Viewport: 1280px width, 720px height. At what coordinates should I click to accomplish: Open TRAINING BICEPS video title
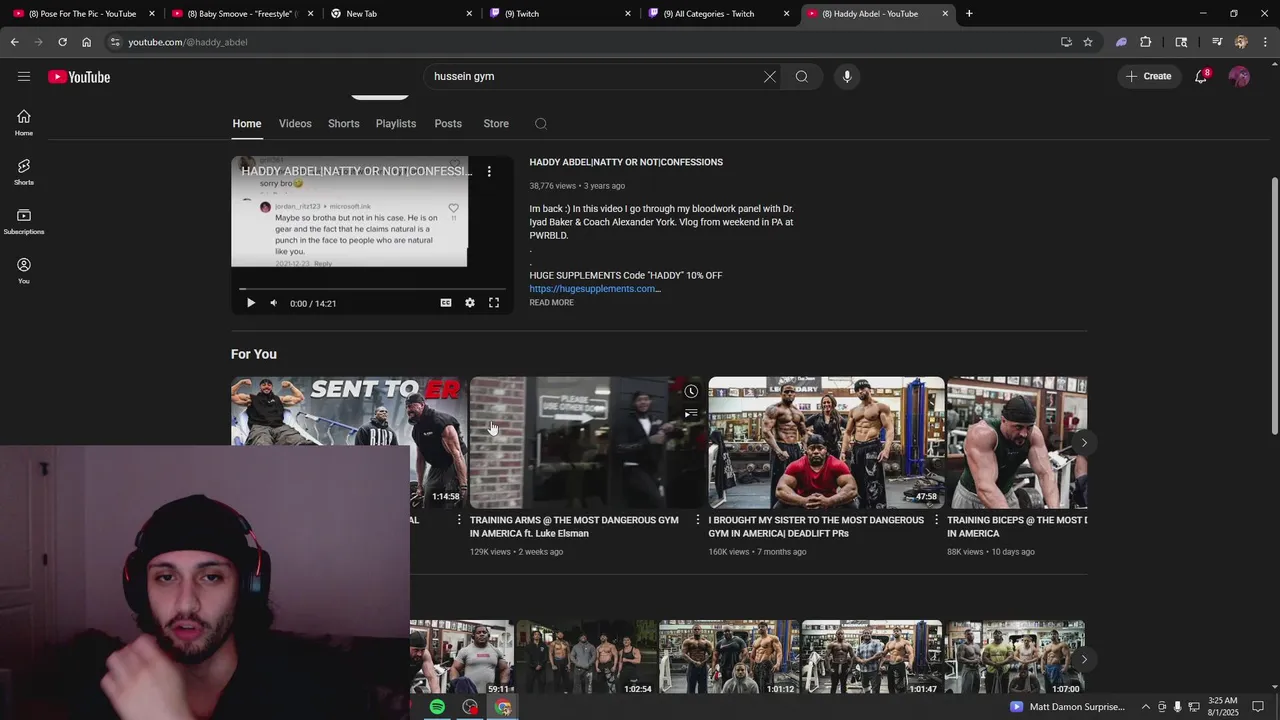coord(1017,527)
